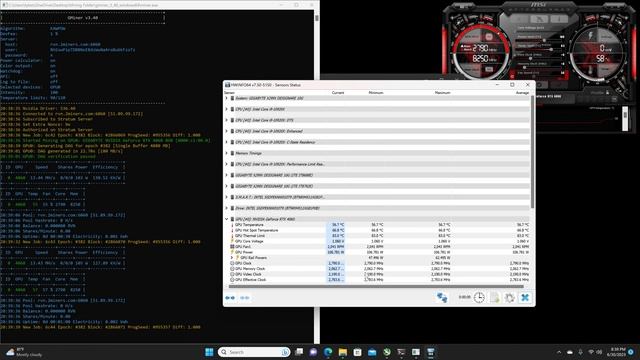Open Microsoft Edge from the taskbar
Viewport: 640px width, 360px height.
point(328,352)
